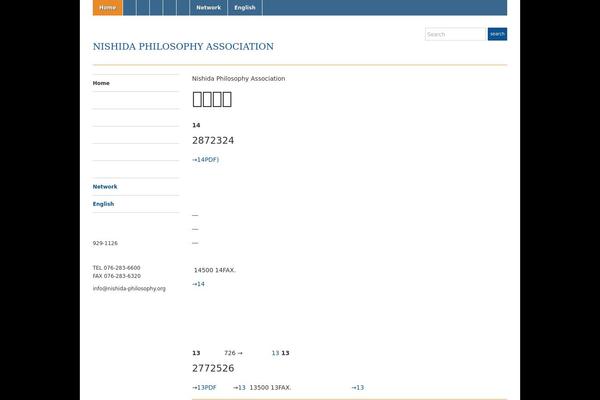Open Network in the top navigation bar
Screen dimensions: 600x400
[x=209, y=8]
